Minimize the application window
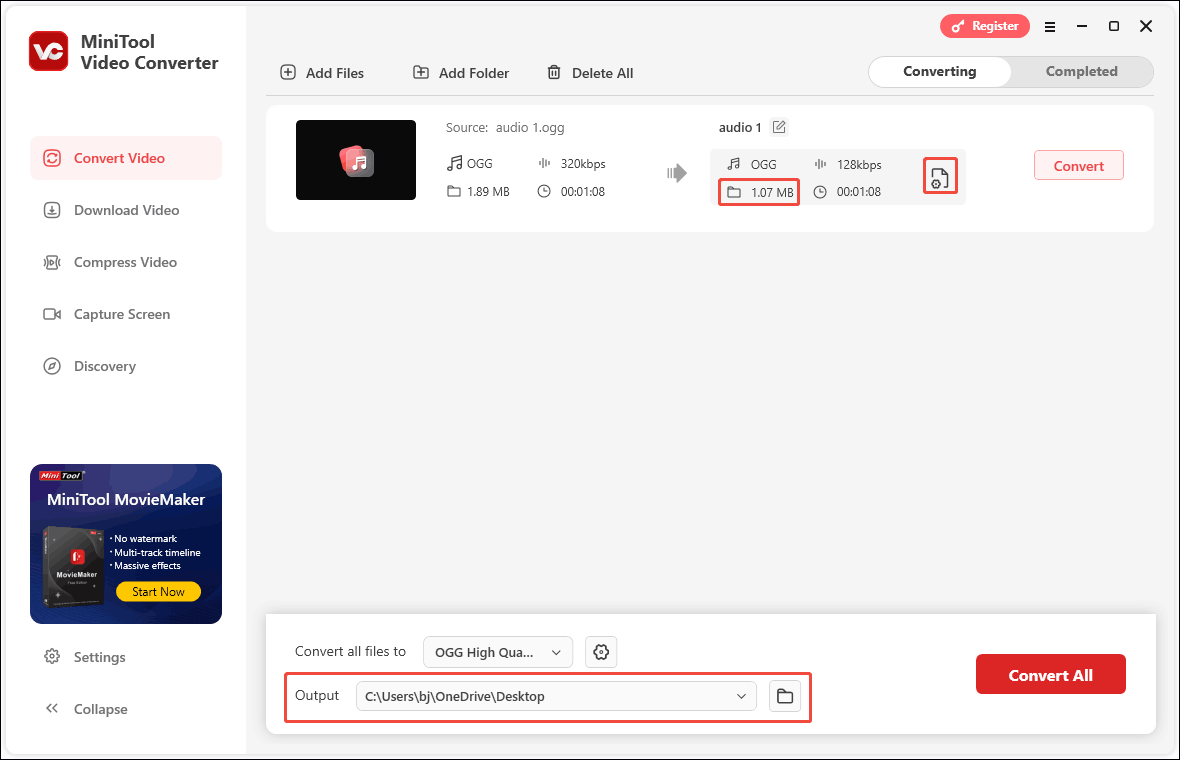 pos(1082,26)
